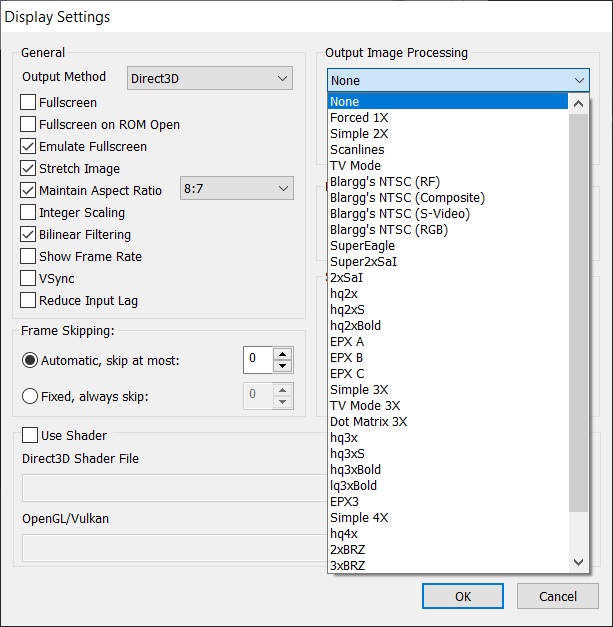The height and width of the screenshot is (627, 613).
Task: Select 3xBRZ filter
Action: click(x=448, y=565)
